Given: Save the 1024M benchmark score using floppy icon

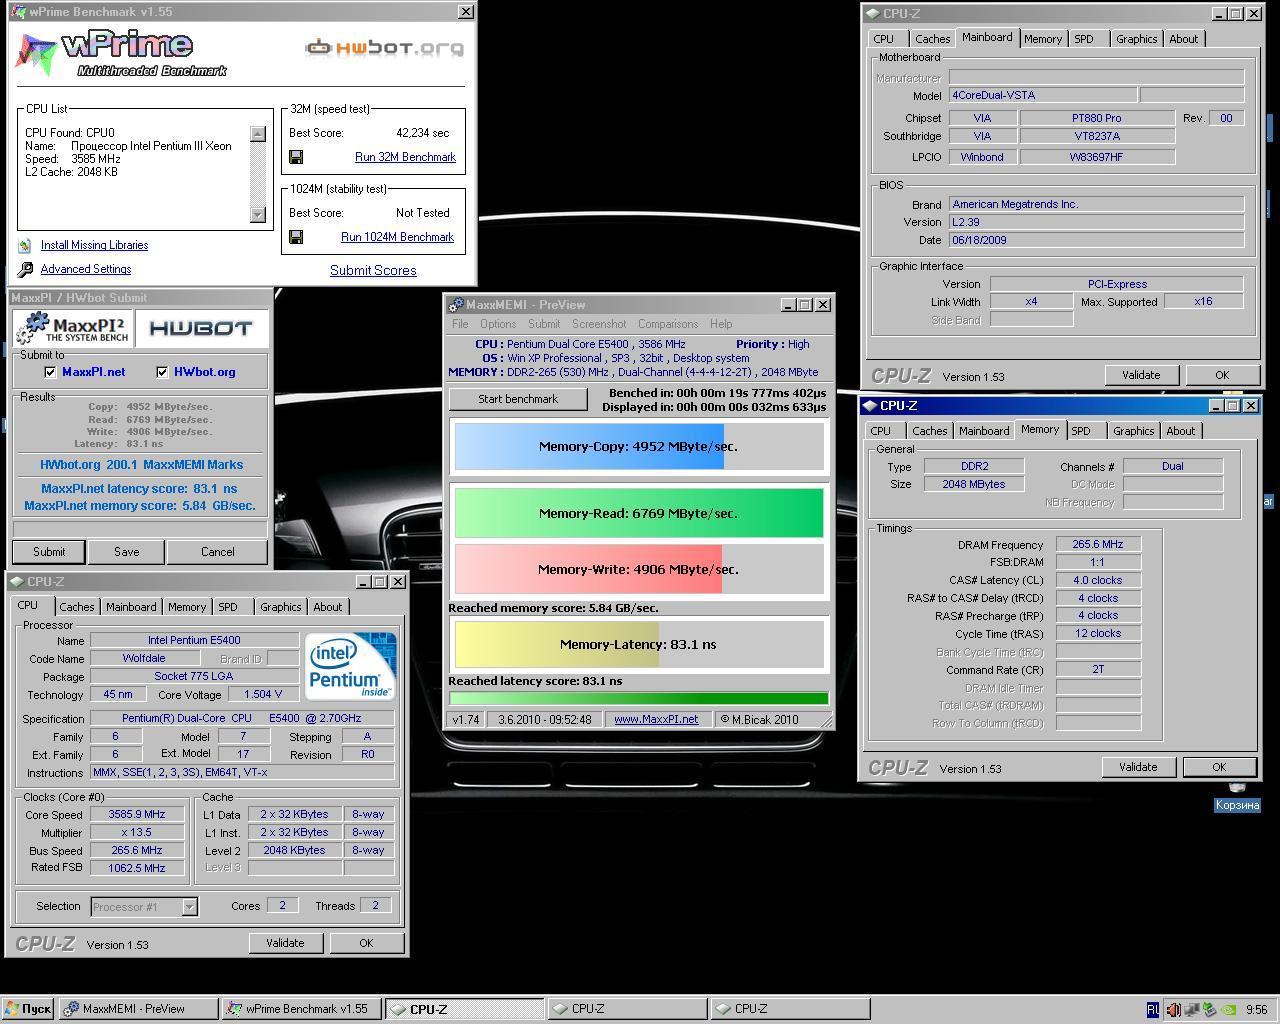Looking at the screenshot, I should [296, 237].
